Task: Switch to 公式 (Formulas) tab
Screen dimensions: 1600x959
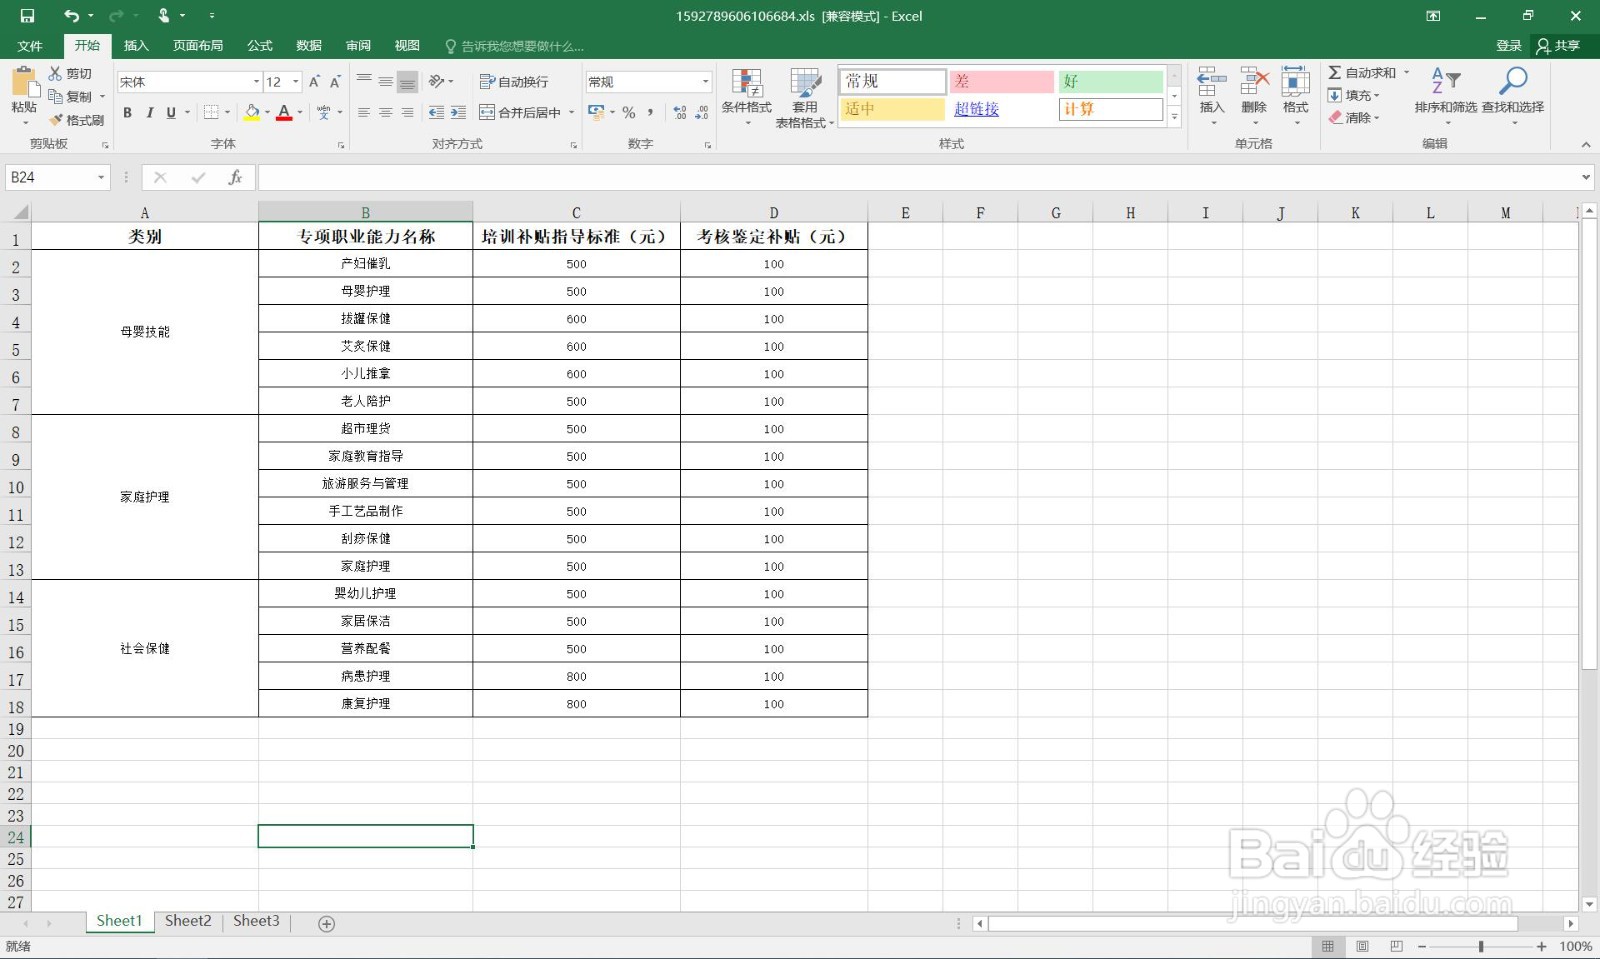Action: click(260, 46)
